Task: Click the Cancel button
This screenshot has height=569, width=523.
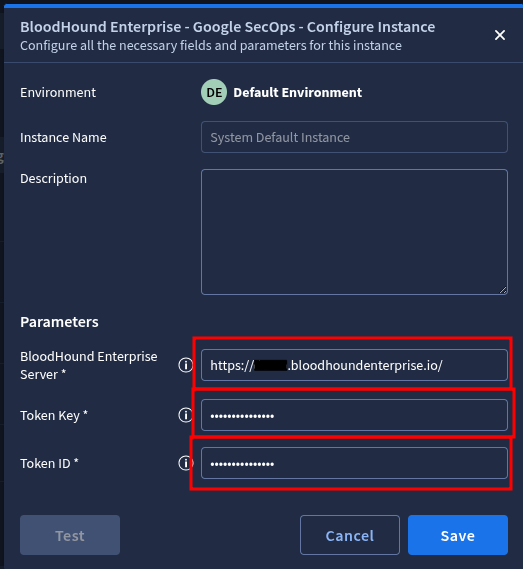Action: 350,535
